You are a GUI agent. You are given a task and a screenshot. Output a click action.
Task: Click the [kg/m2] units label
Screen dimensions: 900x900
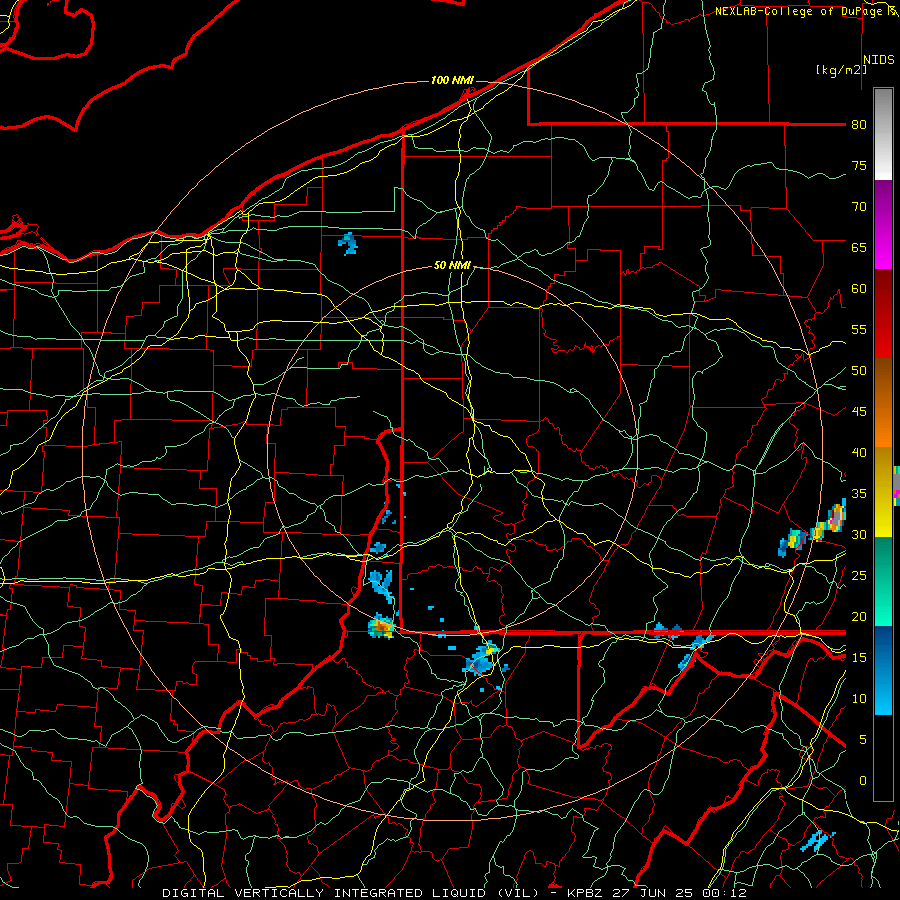tap(841, 70)
